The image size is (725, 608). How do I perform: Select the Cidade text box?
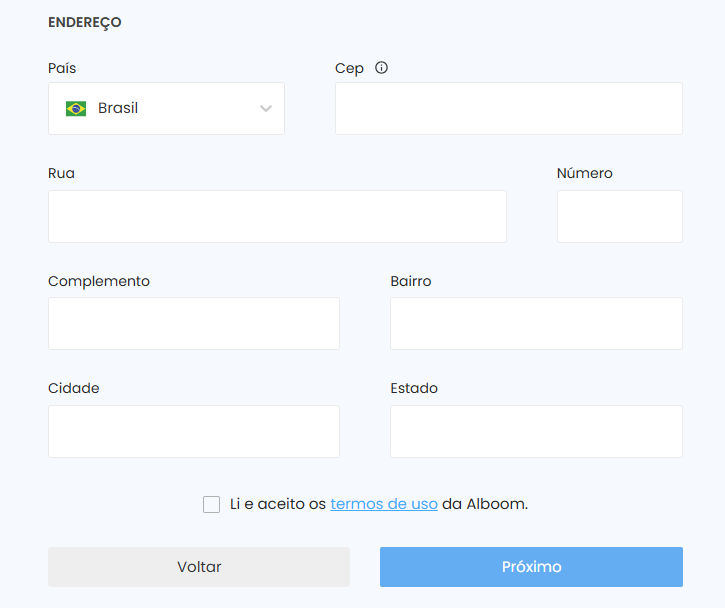click(194, 431)
